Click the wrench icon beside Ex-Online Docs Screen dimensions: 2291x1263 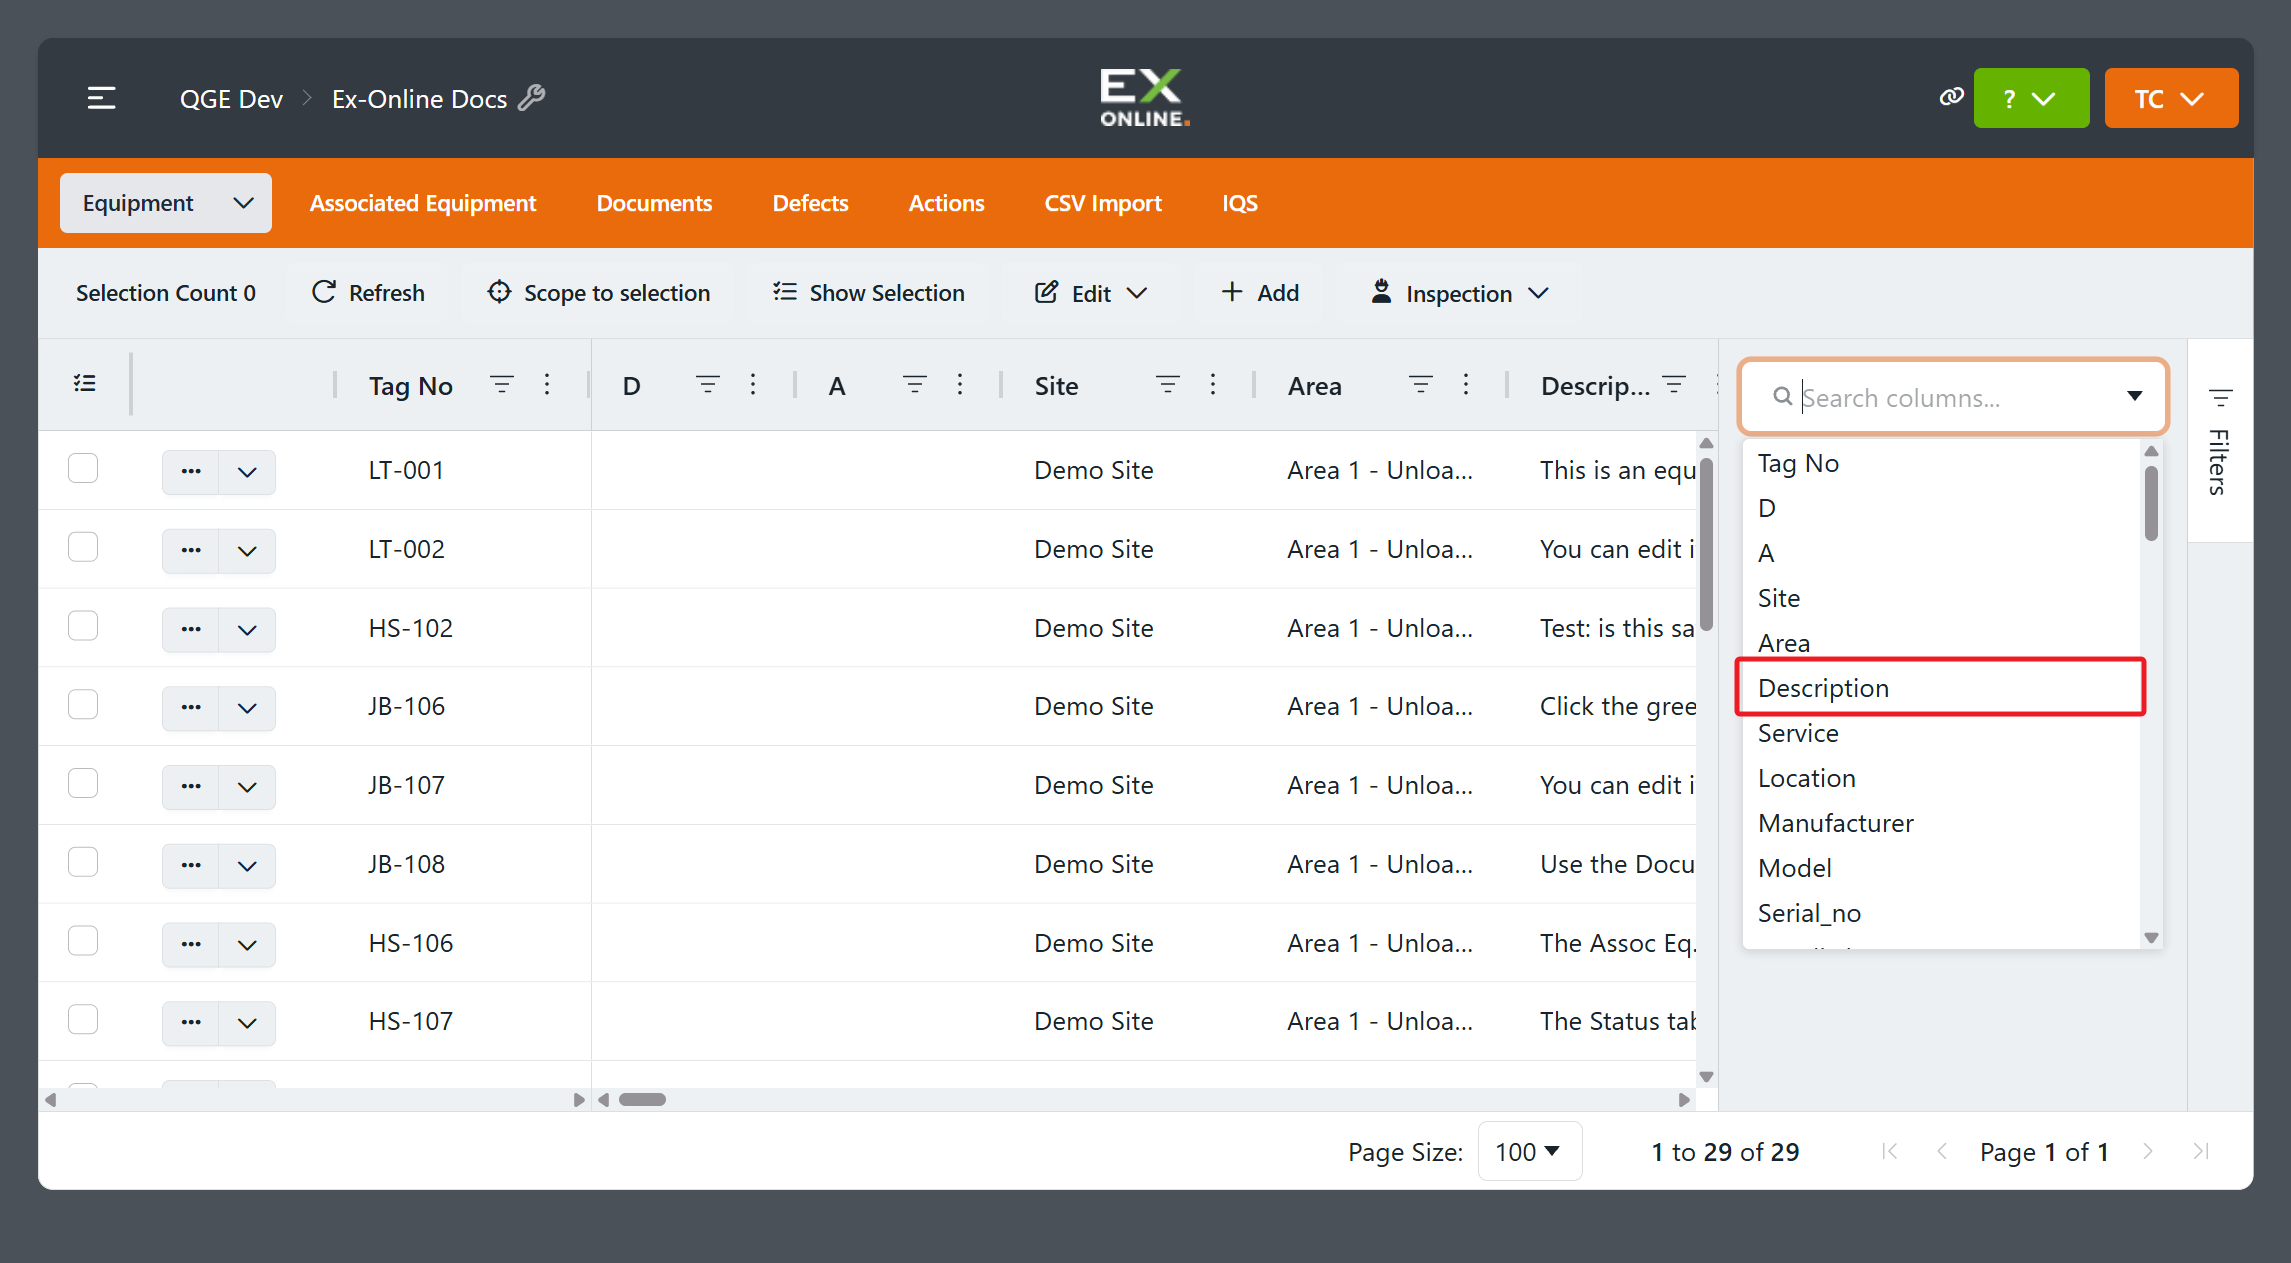[x=532, y=98]
